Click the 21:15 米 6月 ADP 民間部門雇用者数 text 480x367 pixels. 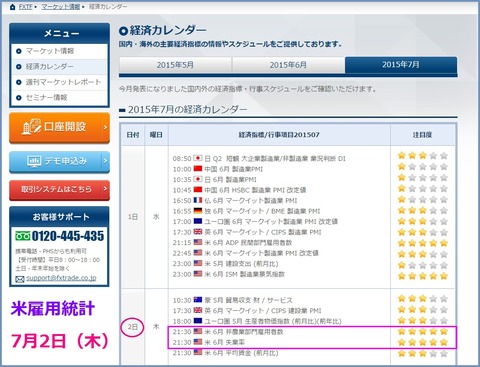232,243
